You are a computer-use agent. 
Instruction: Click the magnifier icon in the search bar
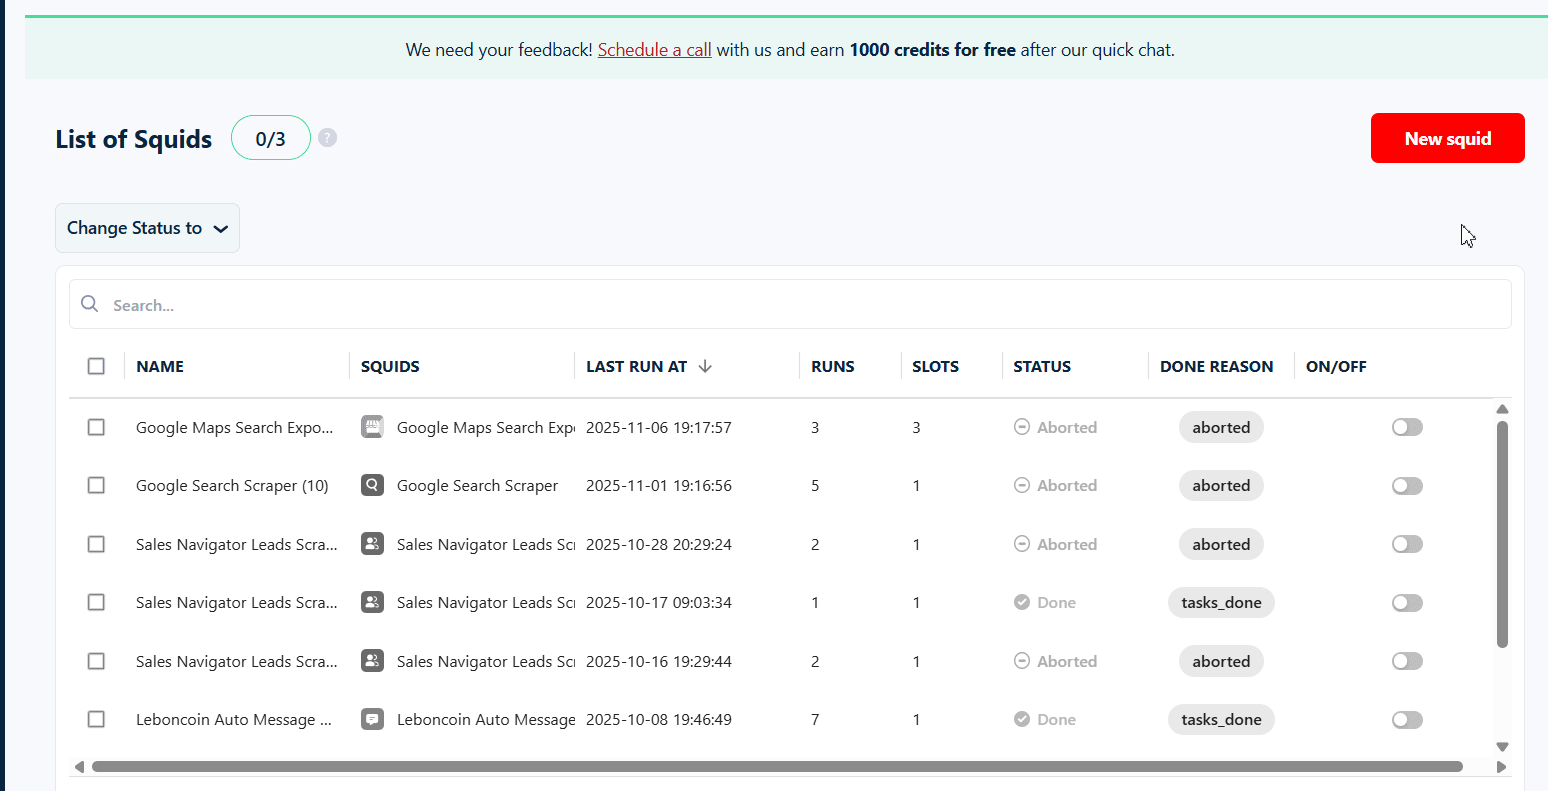coord(89,303)
